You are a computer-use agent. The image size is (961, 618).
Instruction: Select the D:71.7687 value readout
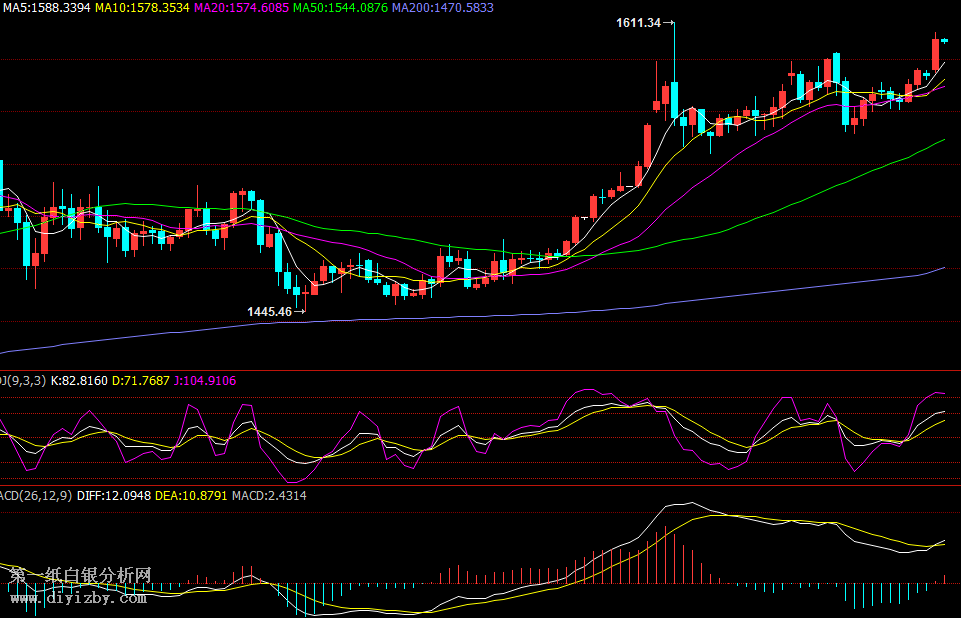(x=141, y=380)
